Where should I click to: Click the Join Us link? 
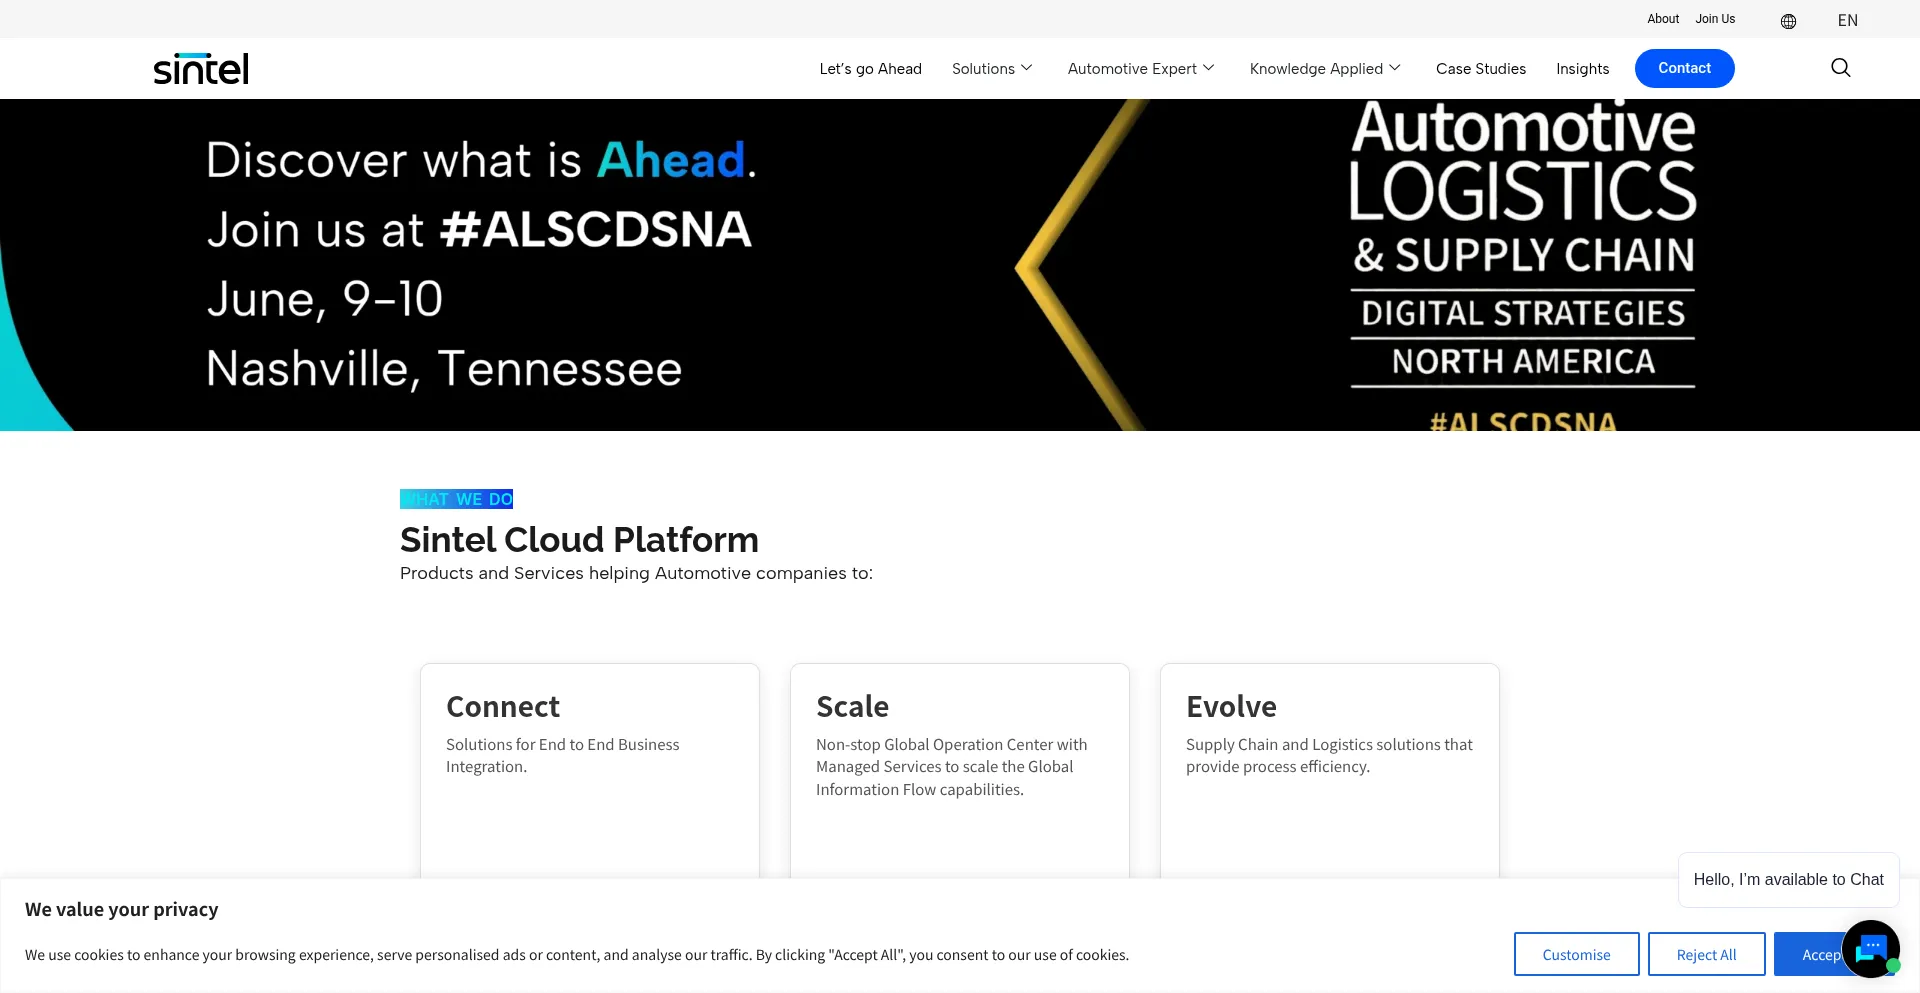(1715, 19)
